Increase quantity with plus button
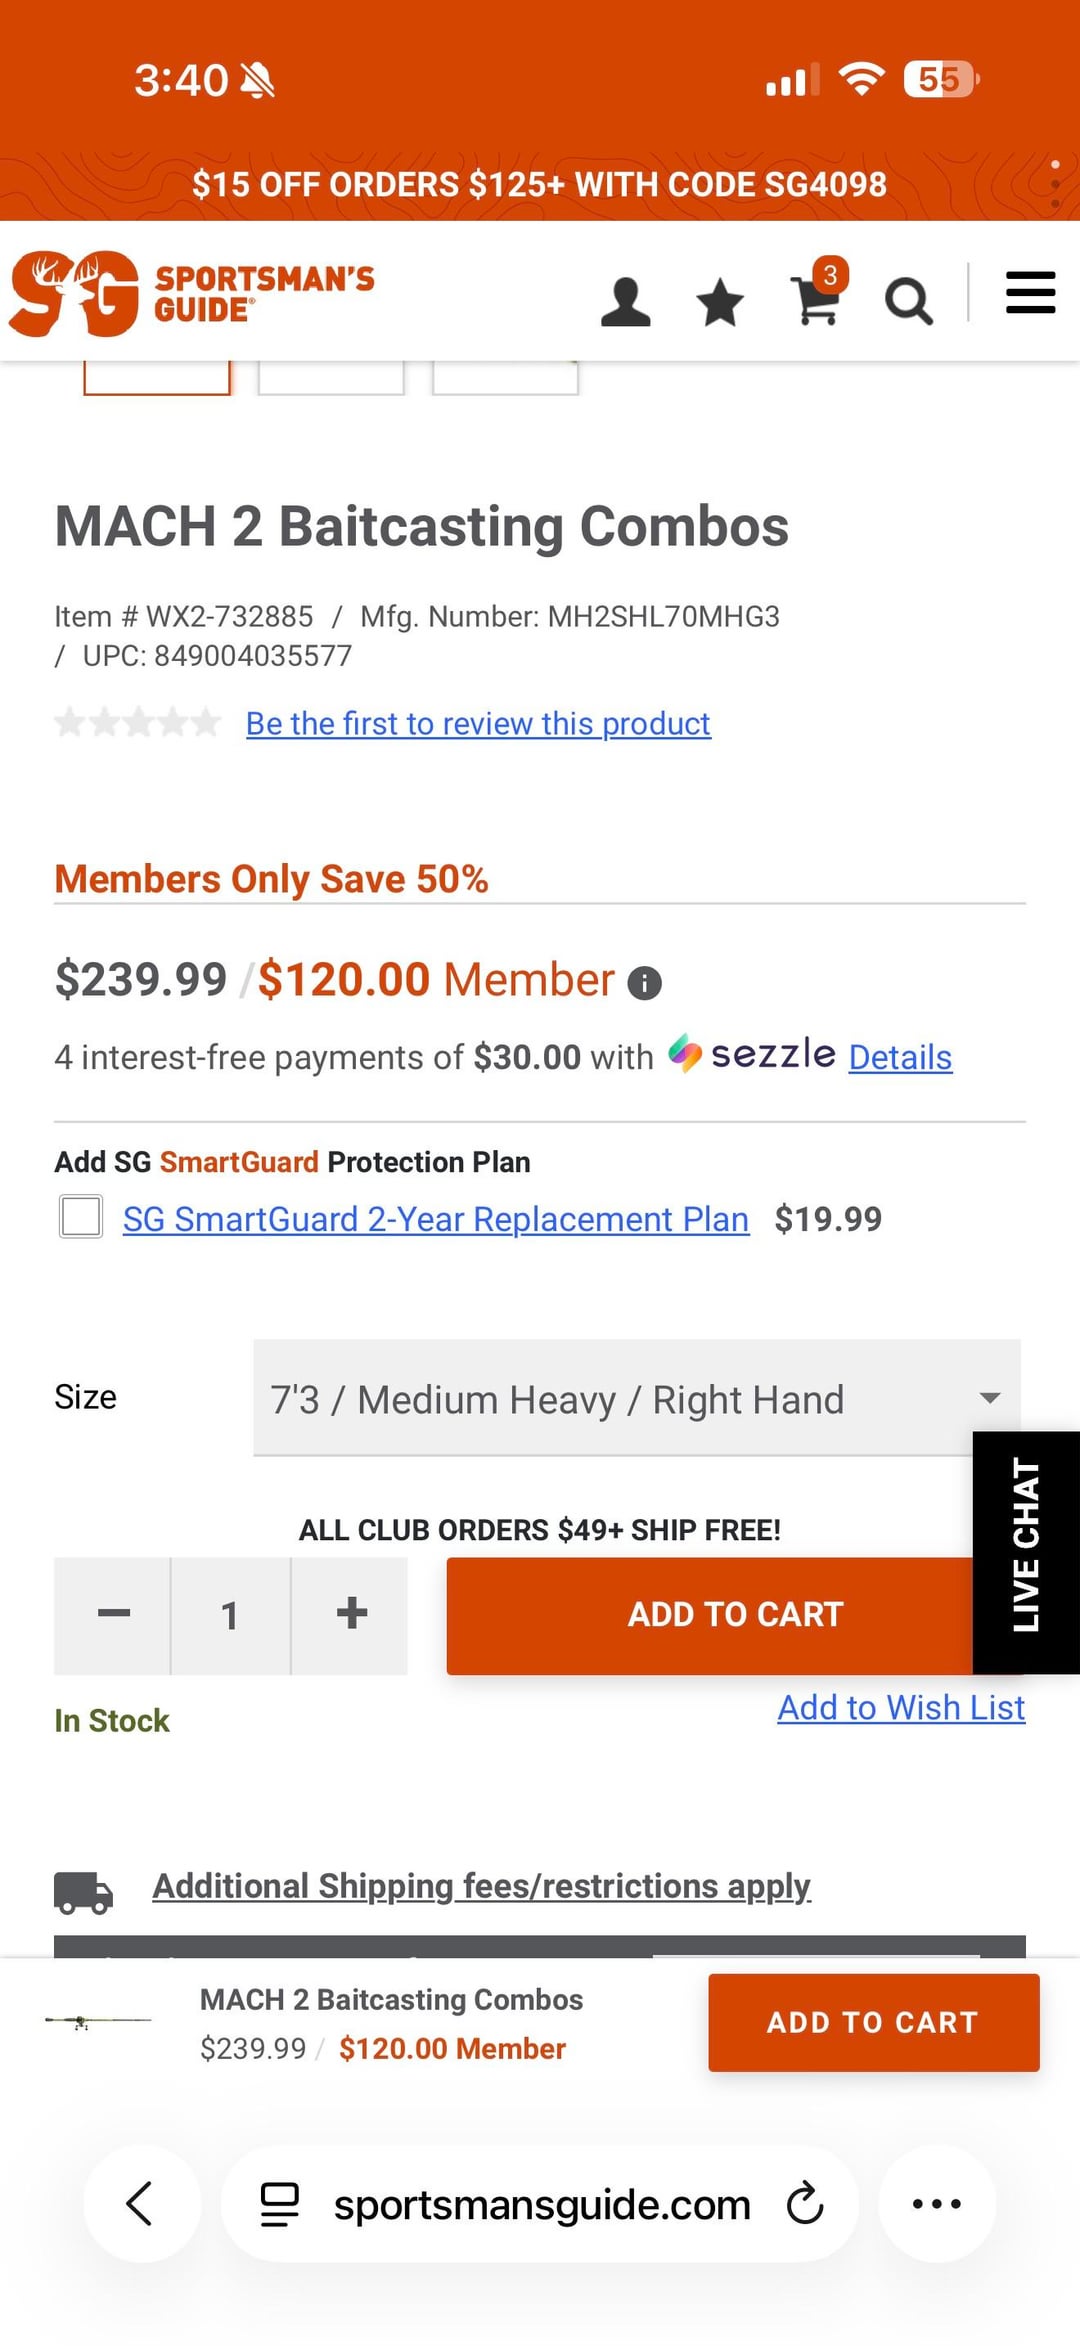The height and width of the screenshot is (2346, 1080). (351, 1614)
